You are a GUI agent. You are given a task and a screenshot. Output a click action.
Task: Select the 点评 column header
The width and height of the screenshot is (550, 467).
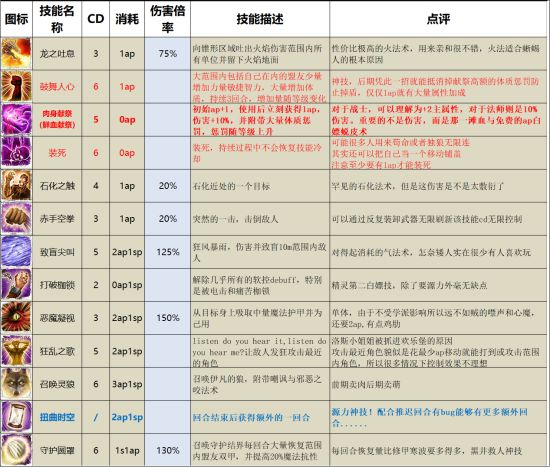tap(438, 19)
